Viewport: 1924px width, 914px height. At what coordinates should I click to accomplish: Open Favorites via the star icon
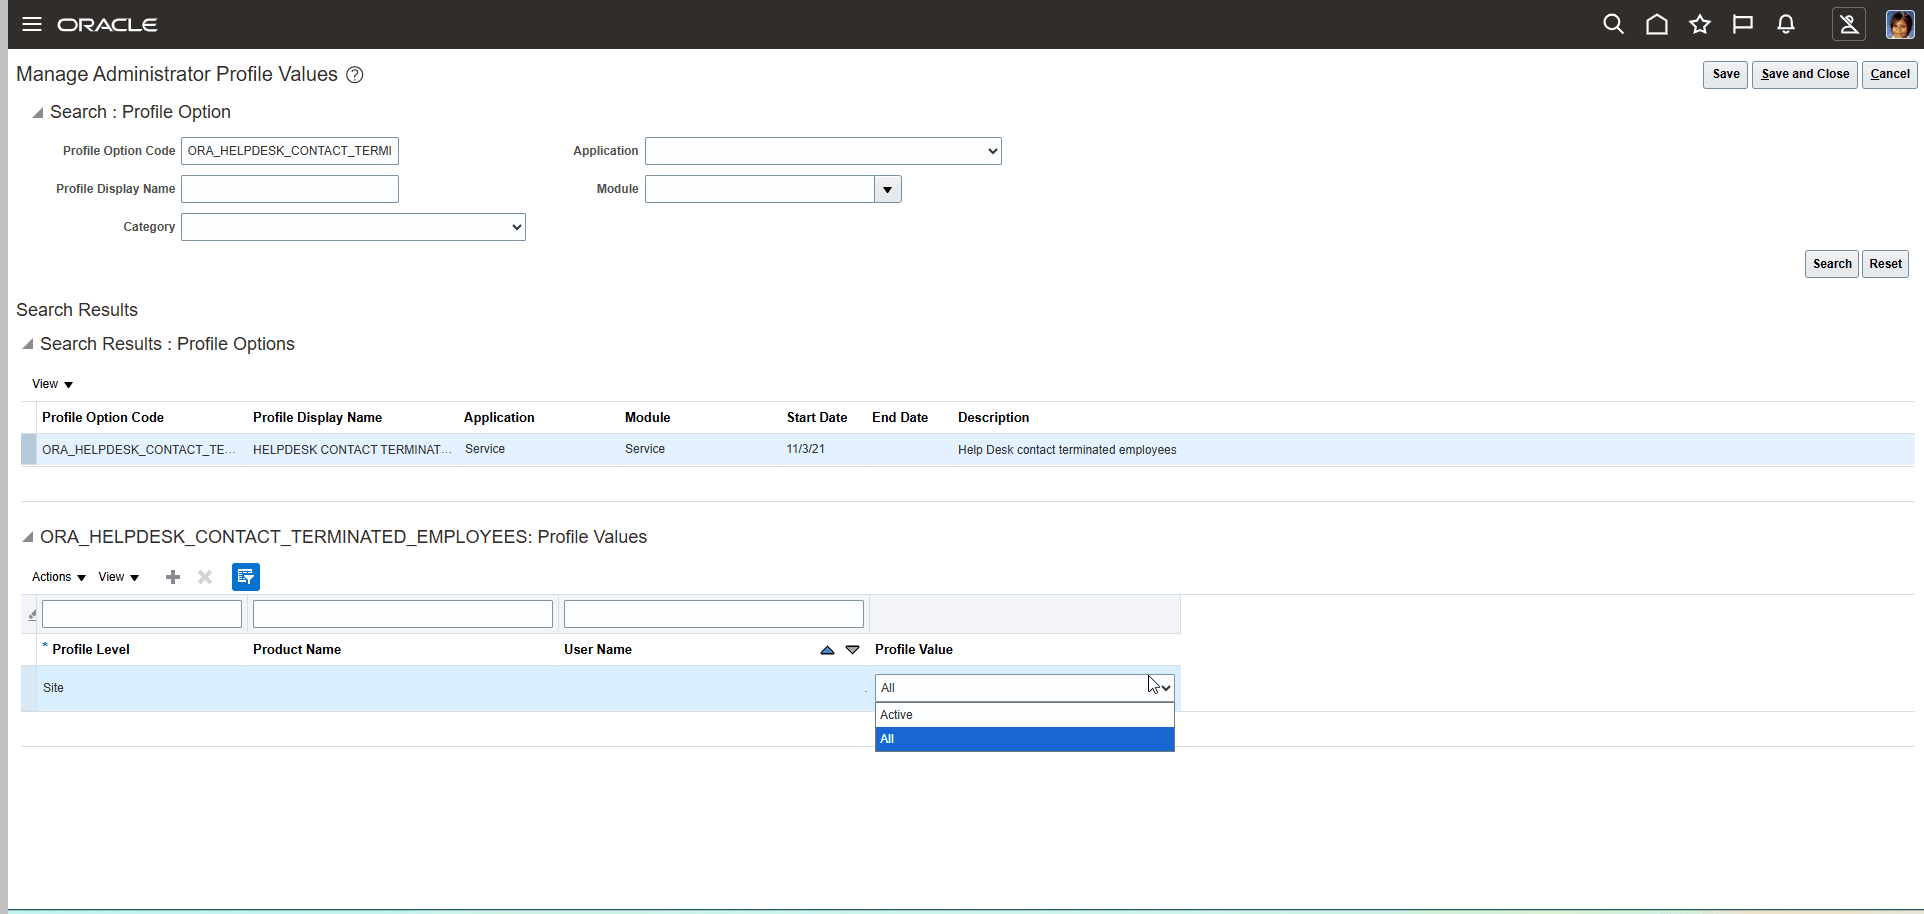(x=1700, y=24)
